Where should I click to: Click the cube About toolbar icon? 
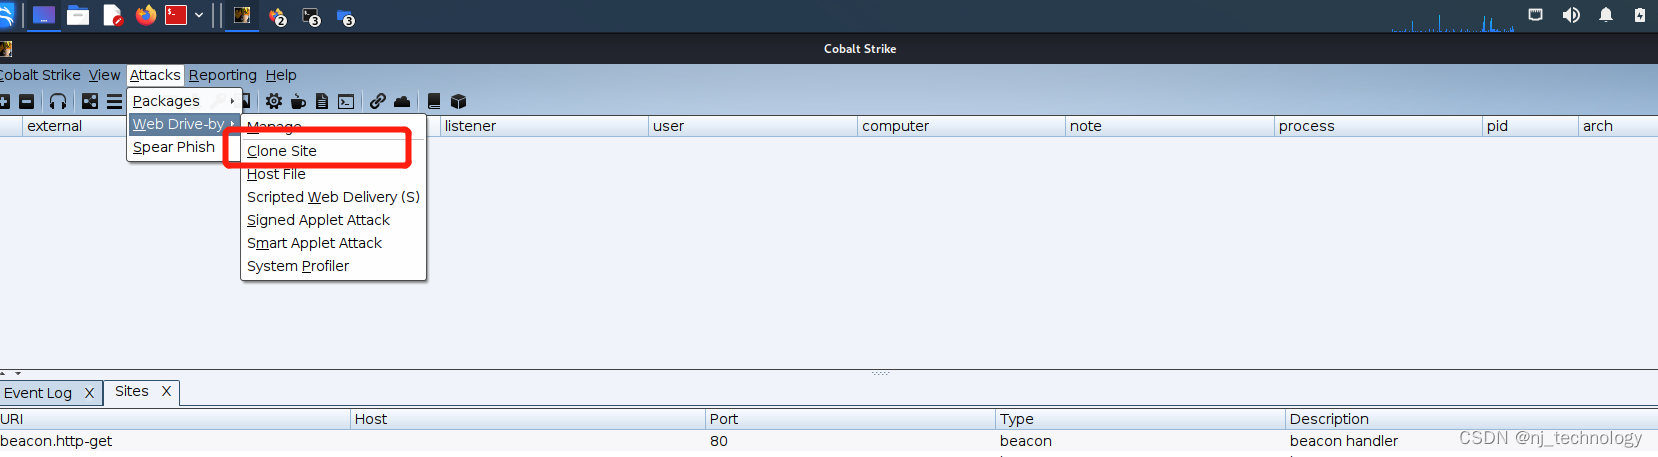(459, 101)
